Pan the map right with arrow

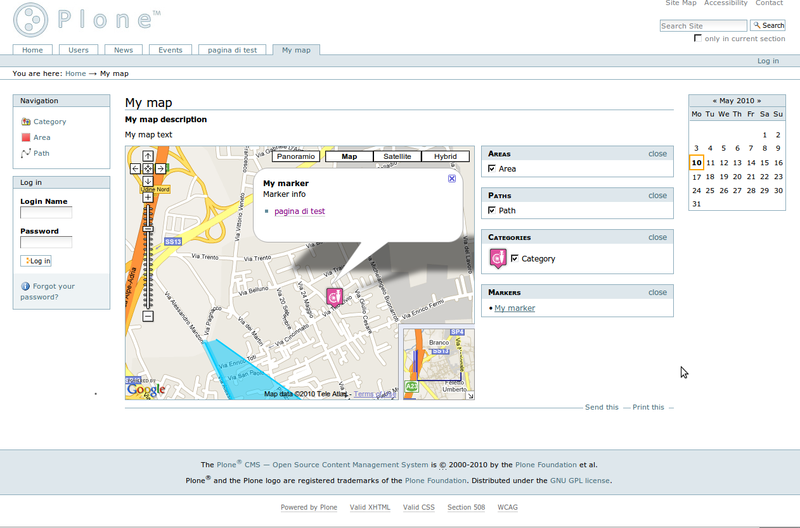coord(160,169)
